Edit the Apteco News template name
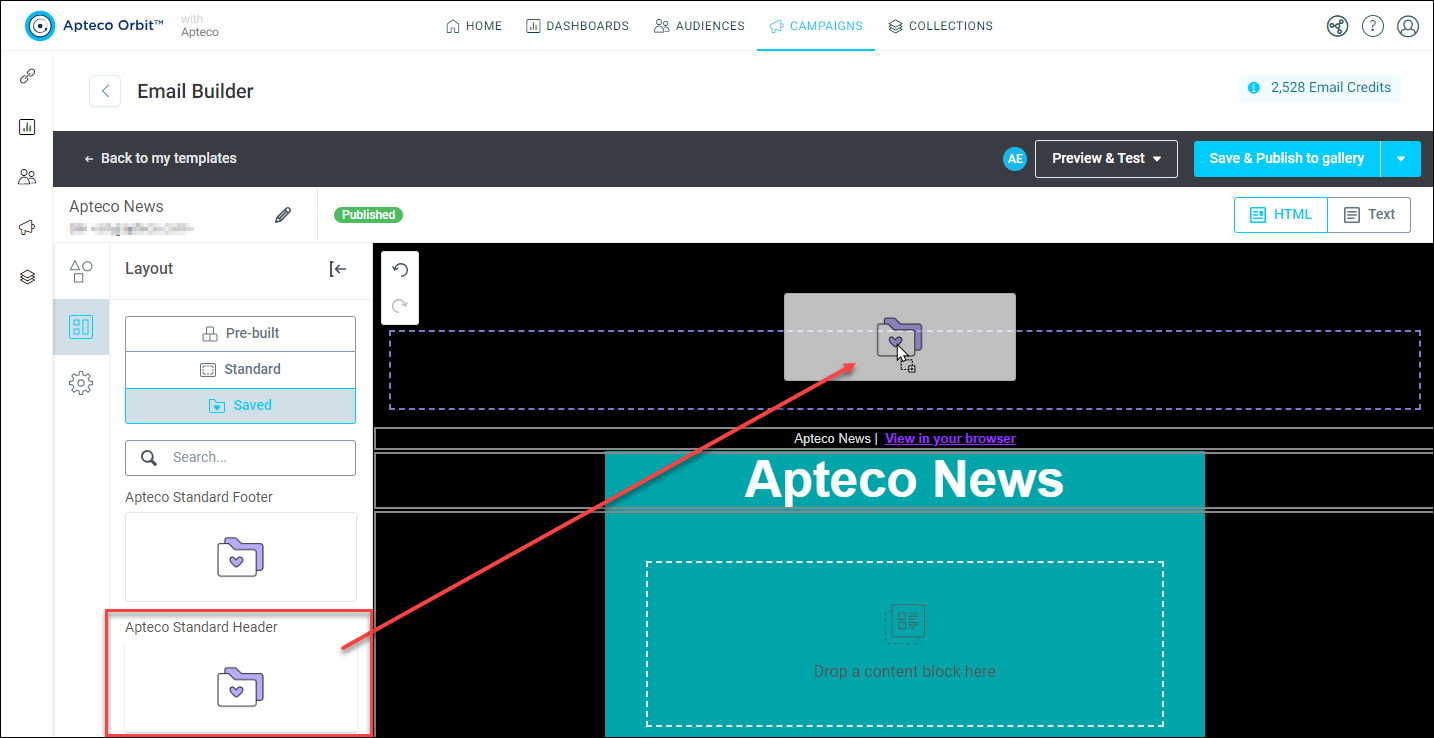The width and height of the screenshot is (1434, 738). [283, 215]
